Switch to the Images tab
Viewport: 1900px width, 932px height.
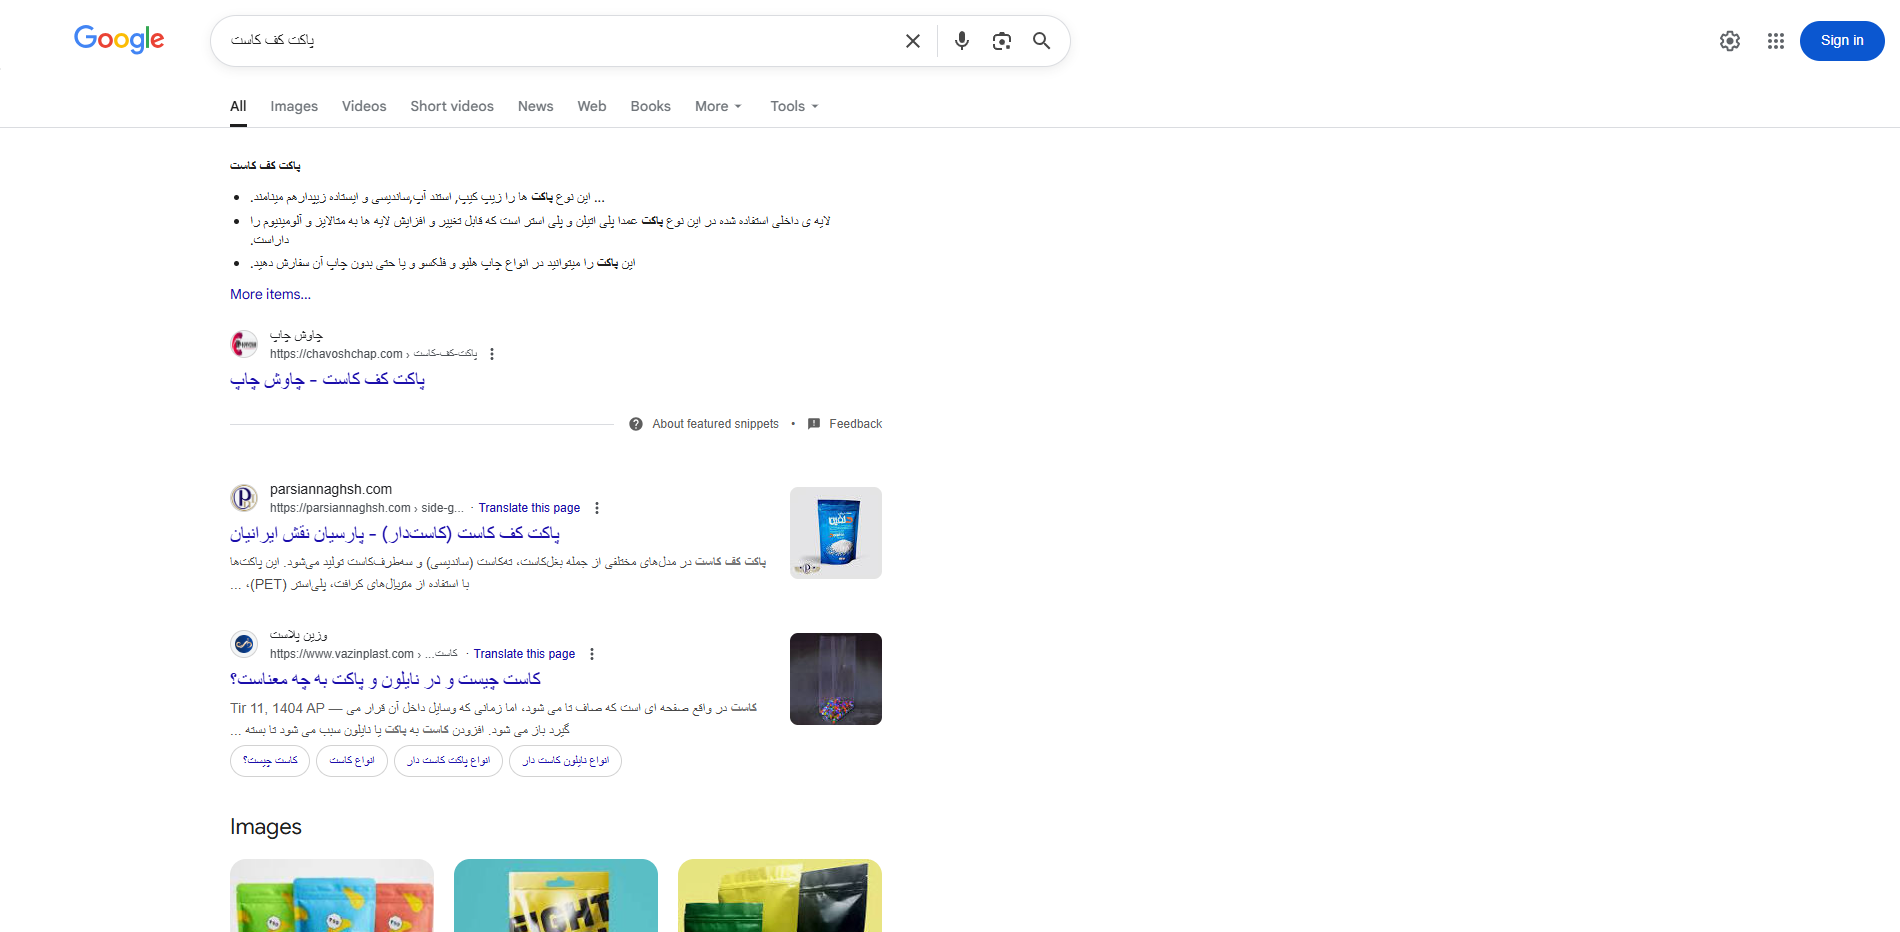[294, 106]
